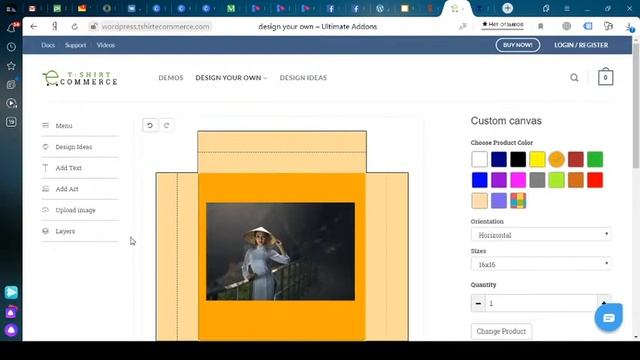Screen dimensions: 640x360
Task: Click the bookmark page icon
Action: coord(540,27)
